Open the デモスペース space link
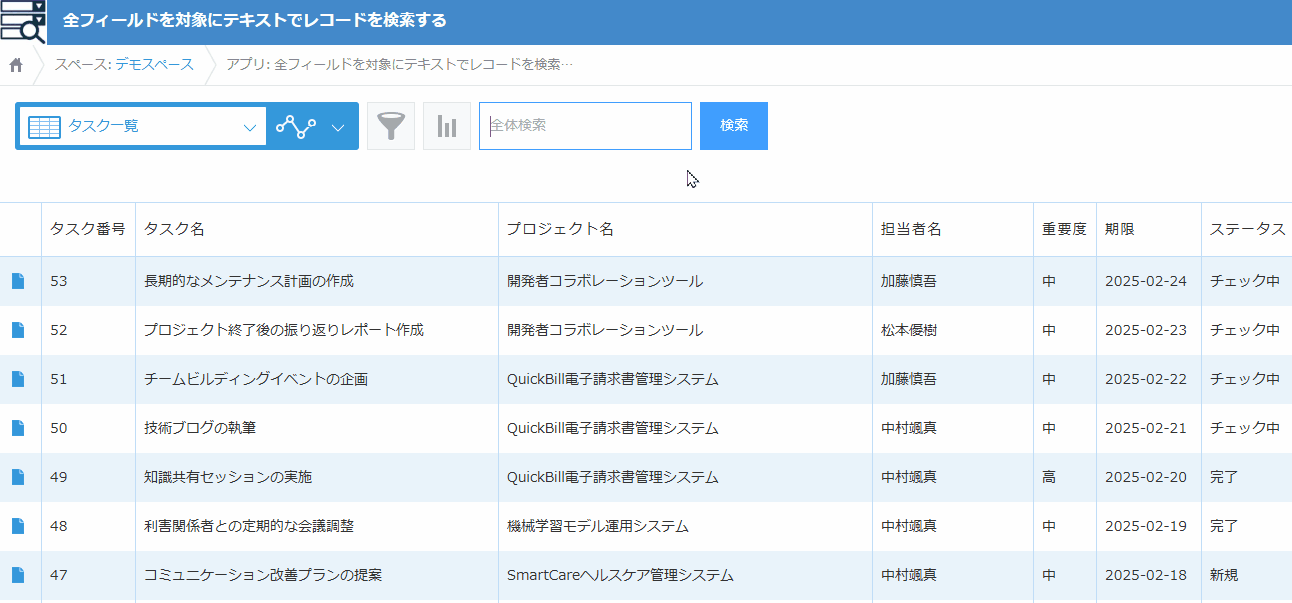The height and width of the screenshot is (603, 1292). [x=154, y=65]
